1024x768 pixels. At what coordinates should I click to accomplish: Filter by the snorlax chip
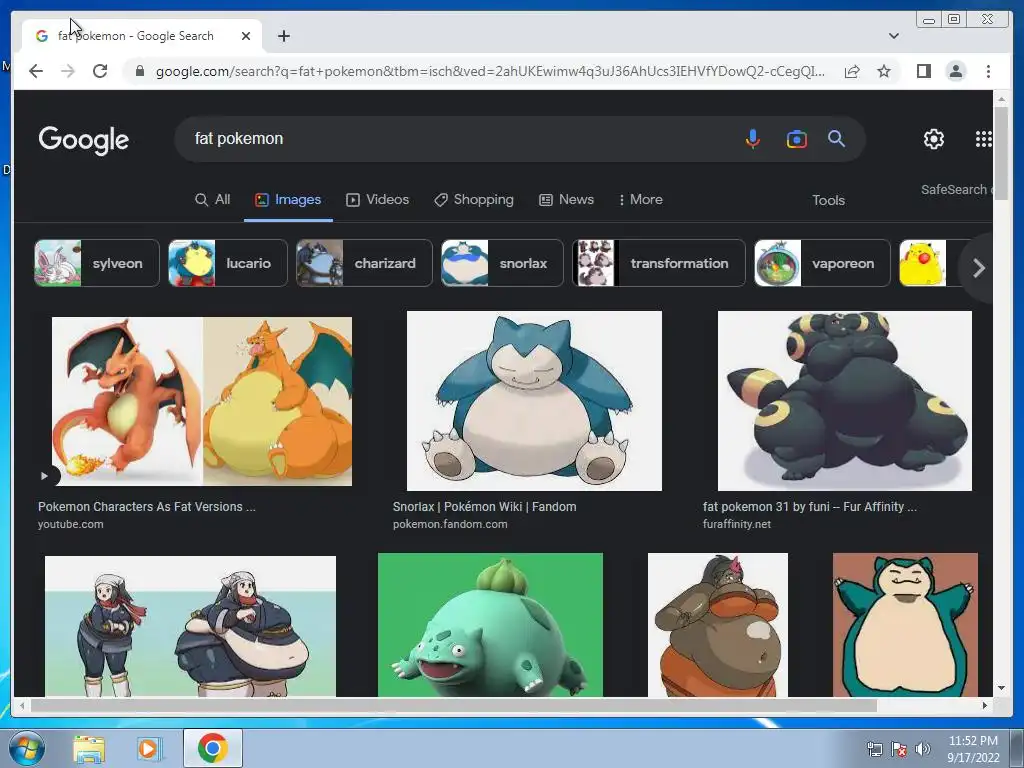[502, 263]
